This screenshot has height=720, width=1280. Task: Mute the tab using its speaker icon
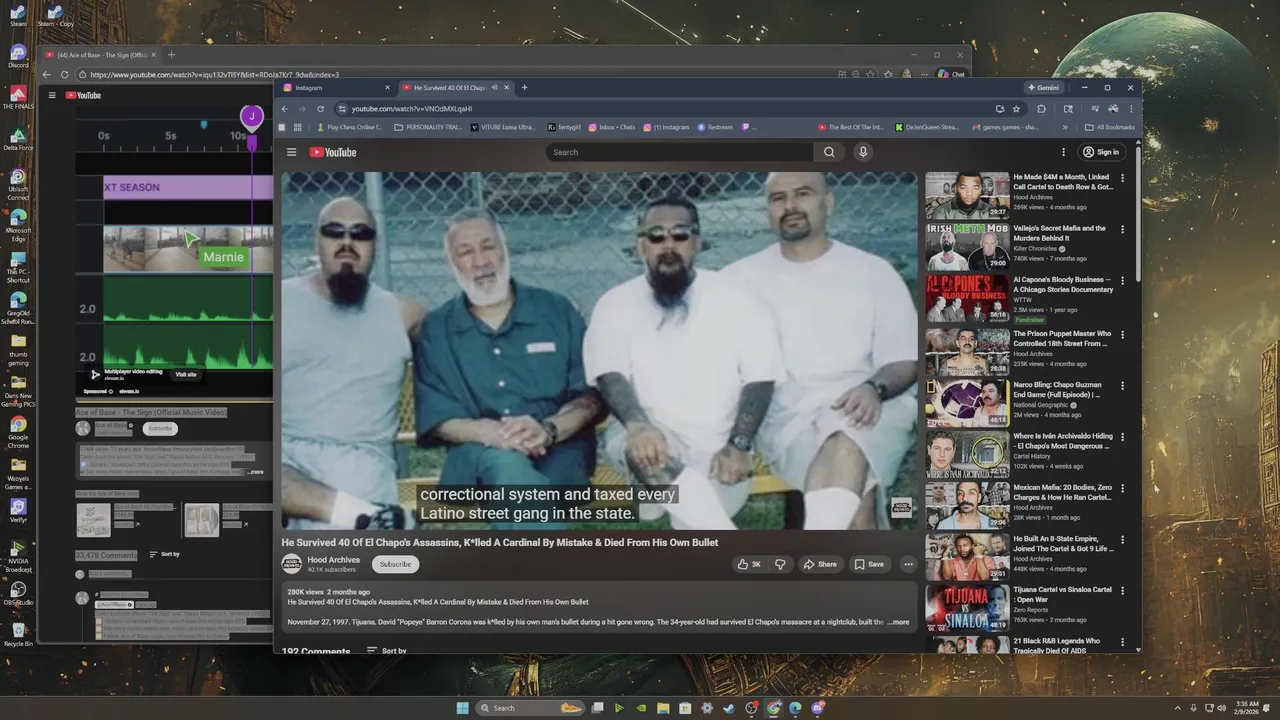(x=495, y=88)
